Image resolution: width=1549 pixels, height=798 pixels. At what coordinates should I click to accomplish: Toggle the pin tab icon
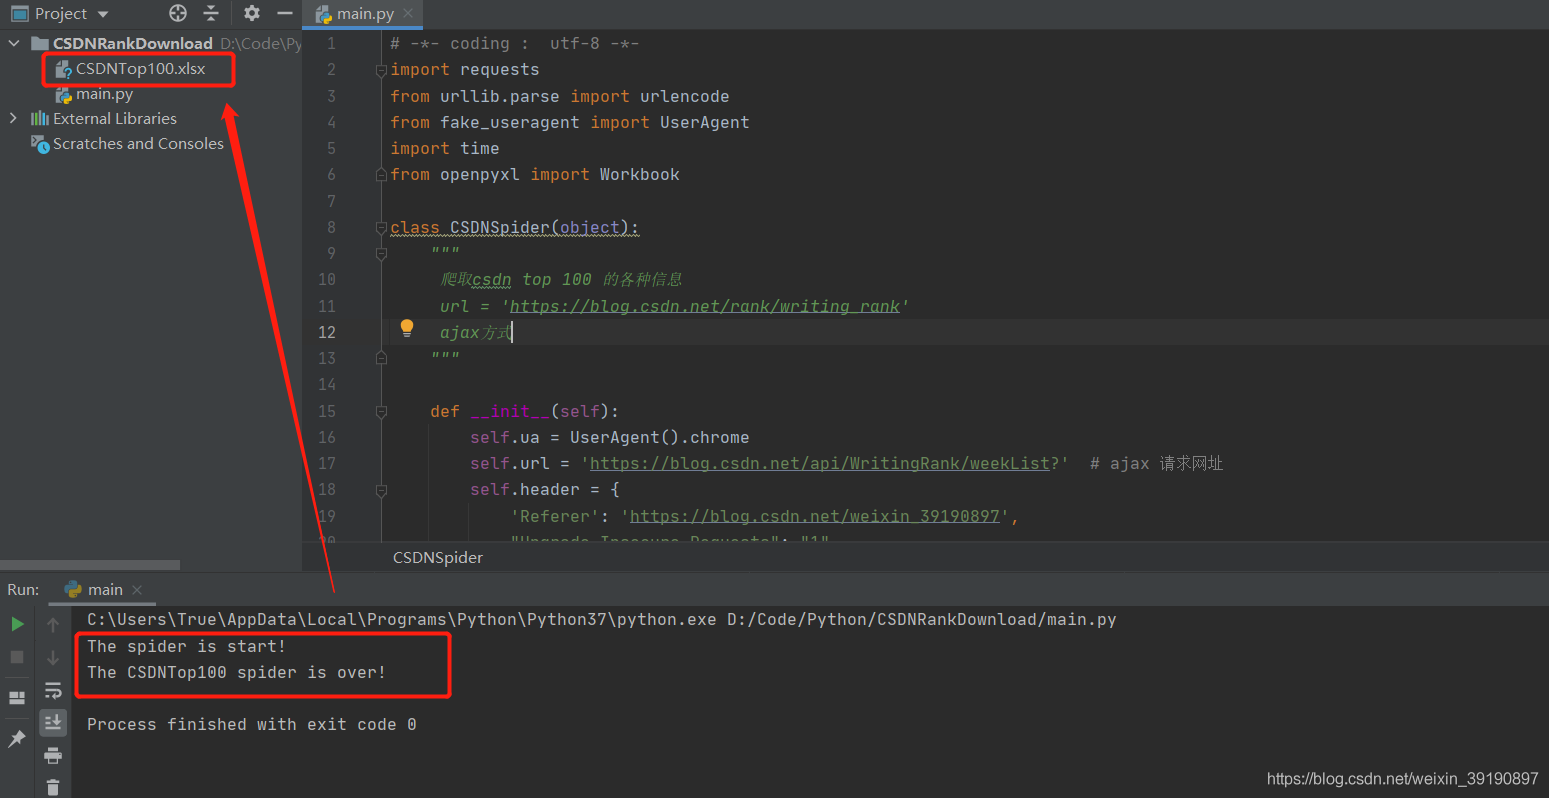point(17,739)
